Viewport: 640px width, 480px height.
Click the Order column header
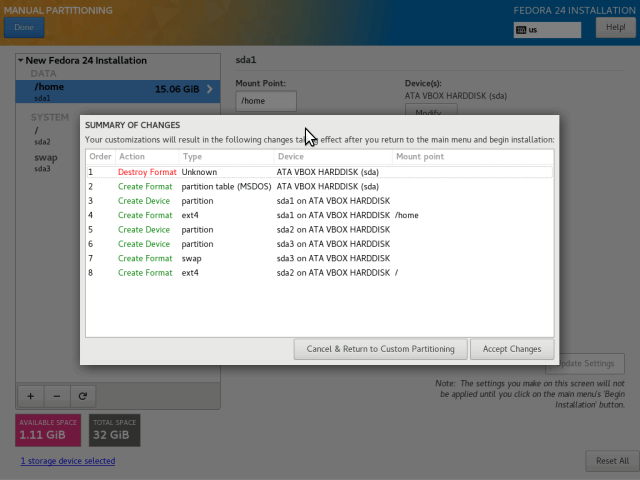pyautogui.click(x=100, y=157)
